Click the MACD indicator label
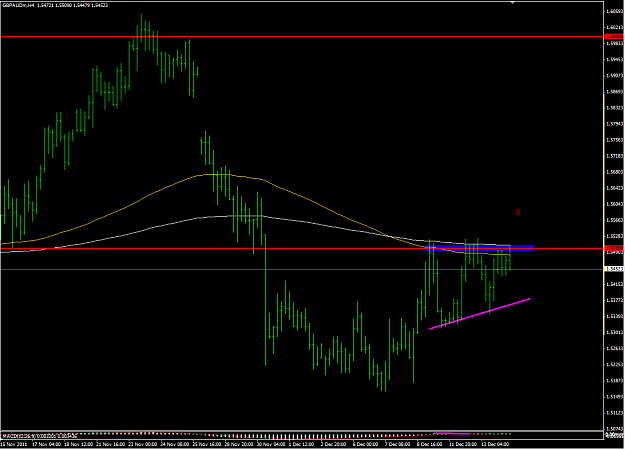Viewport: 625px width, 449px height. pos(40,435)
